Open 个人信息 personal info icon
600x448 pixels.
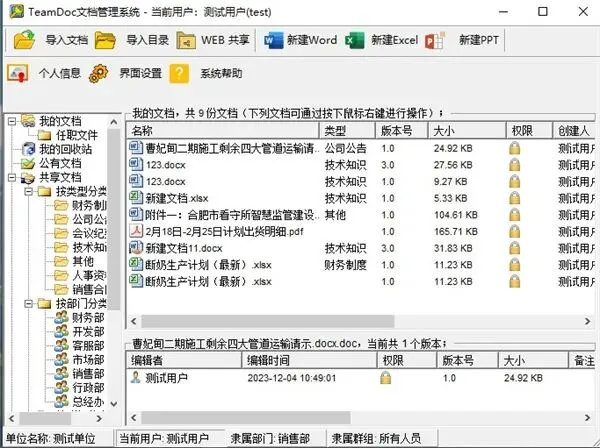click(18, 73)
